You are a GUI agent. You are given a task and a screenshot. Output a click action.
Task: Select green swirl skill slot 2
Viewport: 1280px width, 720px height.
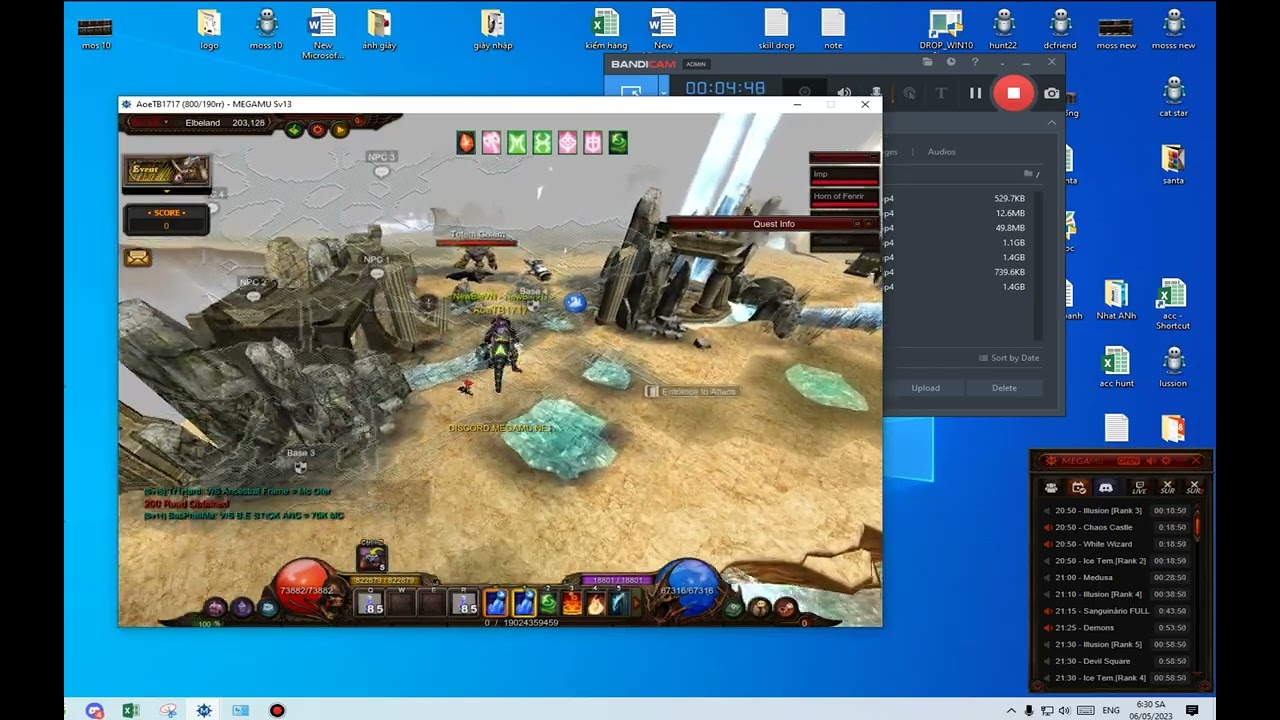coord(547,603)
